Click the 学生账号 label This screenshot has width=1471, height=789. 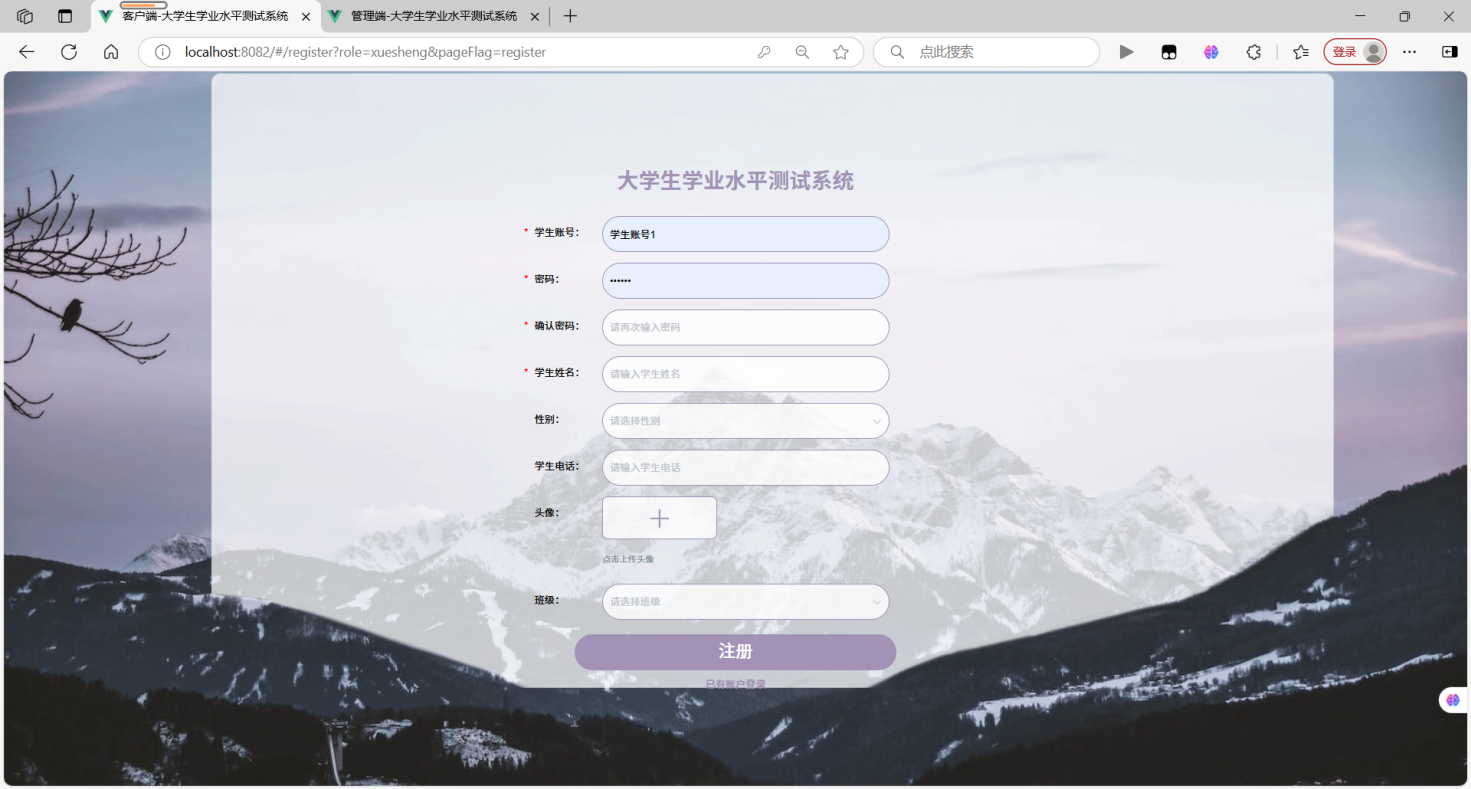click(556, 232)
